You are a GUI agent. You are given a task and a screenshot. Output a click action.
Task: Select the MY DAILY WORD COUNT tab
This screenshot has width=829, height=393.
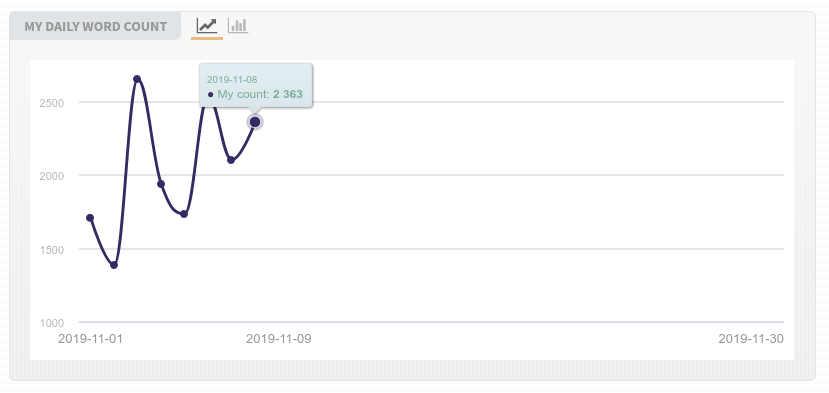(x=95, y=26)
